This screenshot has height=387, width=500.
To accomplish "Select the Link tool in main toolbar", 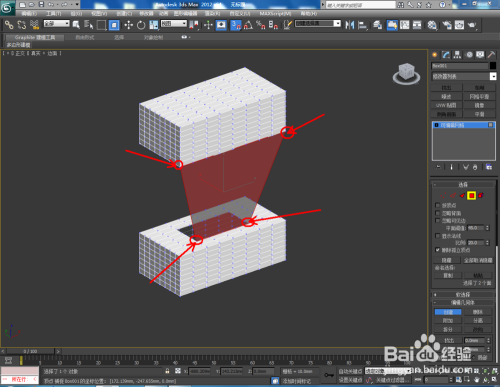I will (9, 25).
